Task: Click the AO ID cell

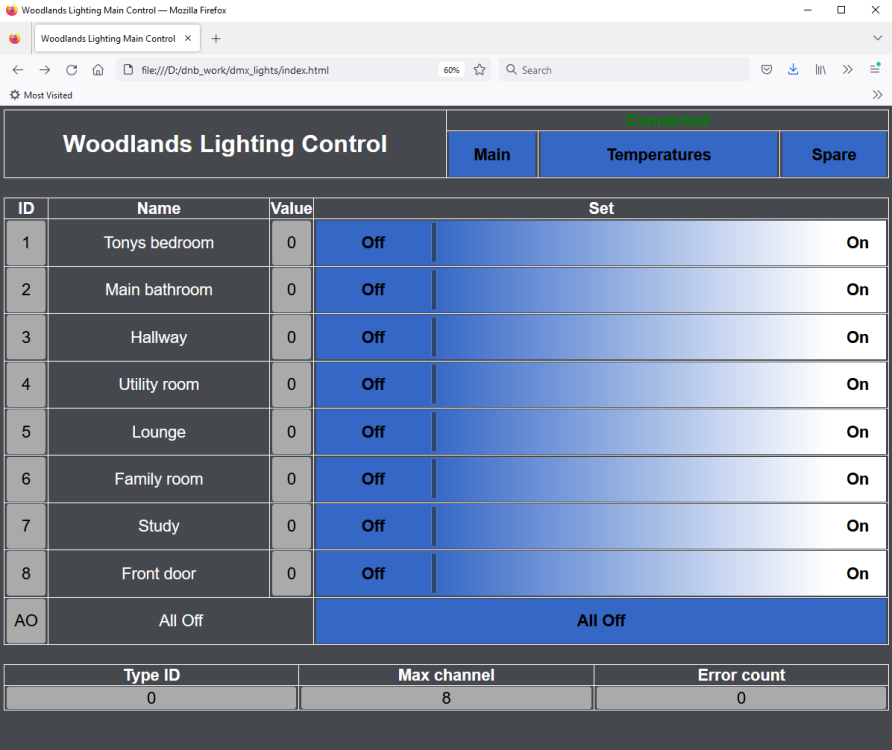Action: [26, 621]
